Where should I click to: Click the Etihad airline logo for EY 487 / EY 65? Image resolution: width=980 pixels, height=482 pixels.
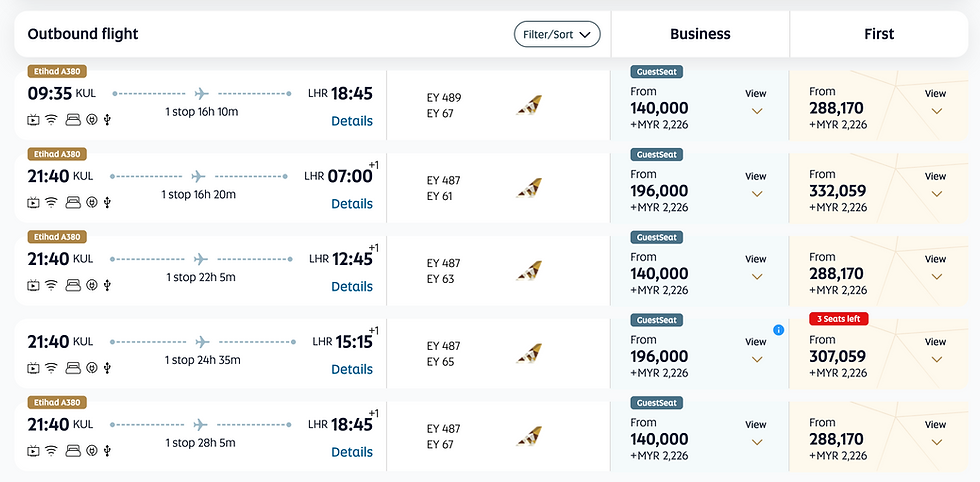click(x=528, y=353)
